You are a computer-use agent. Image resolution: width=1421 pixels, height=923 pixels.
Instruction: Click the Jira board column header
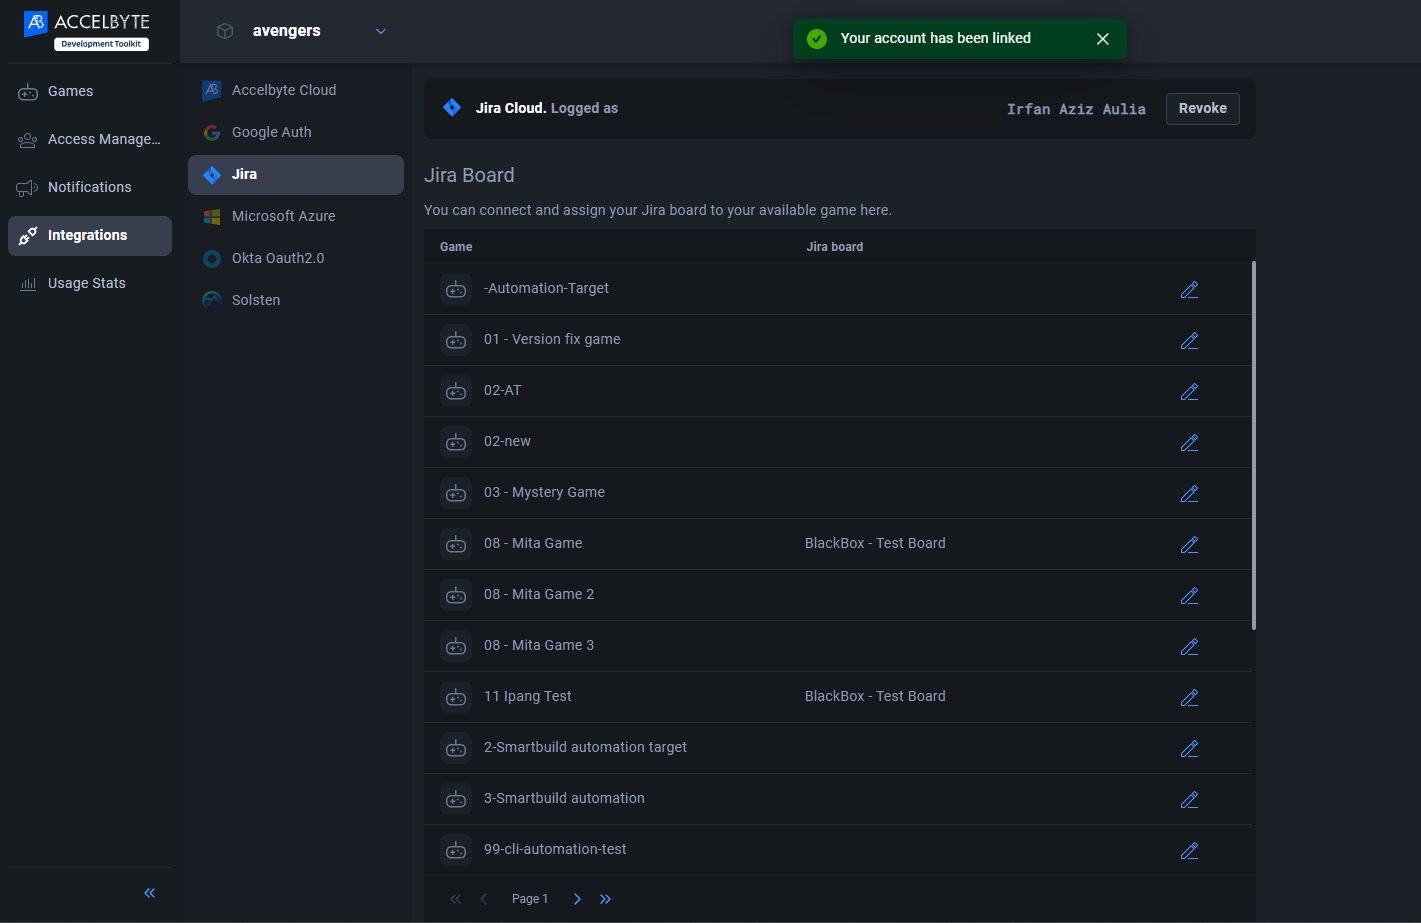coord(835,247)
